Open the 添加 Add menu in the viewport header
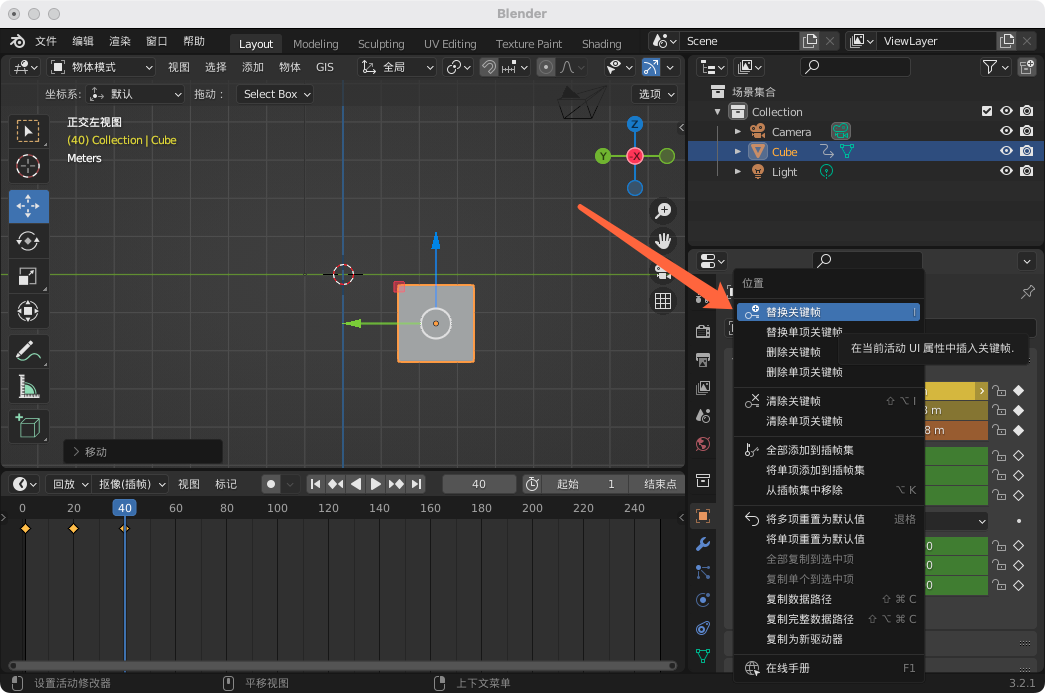Image resolution: width=1045 pixels, height=693 pixels. coord(253,67)
